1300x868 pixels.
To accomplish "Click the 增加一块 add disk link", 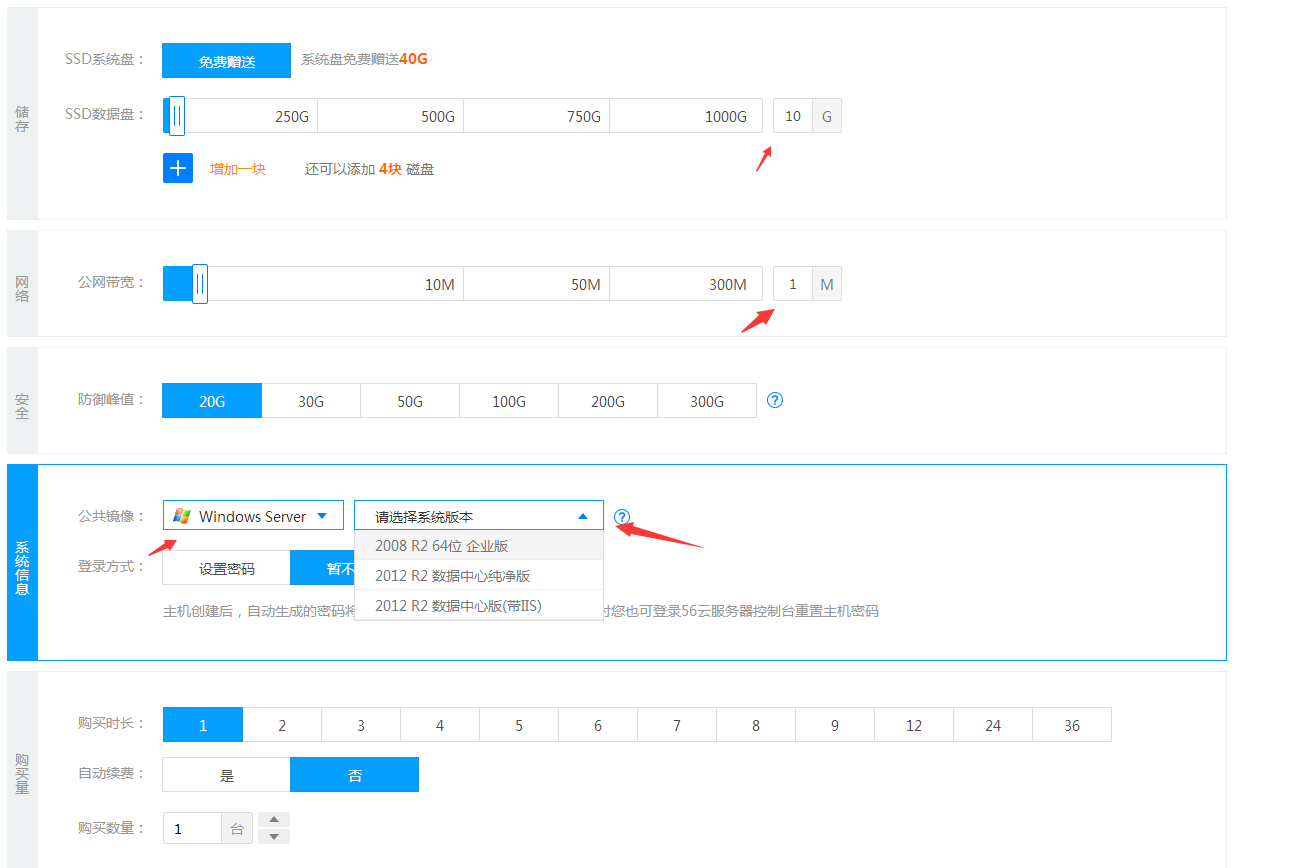I will pos(238,169).
